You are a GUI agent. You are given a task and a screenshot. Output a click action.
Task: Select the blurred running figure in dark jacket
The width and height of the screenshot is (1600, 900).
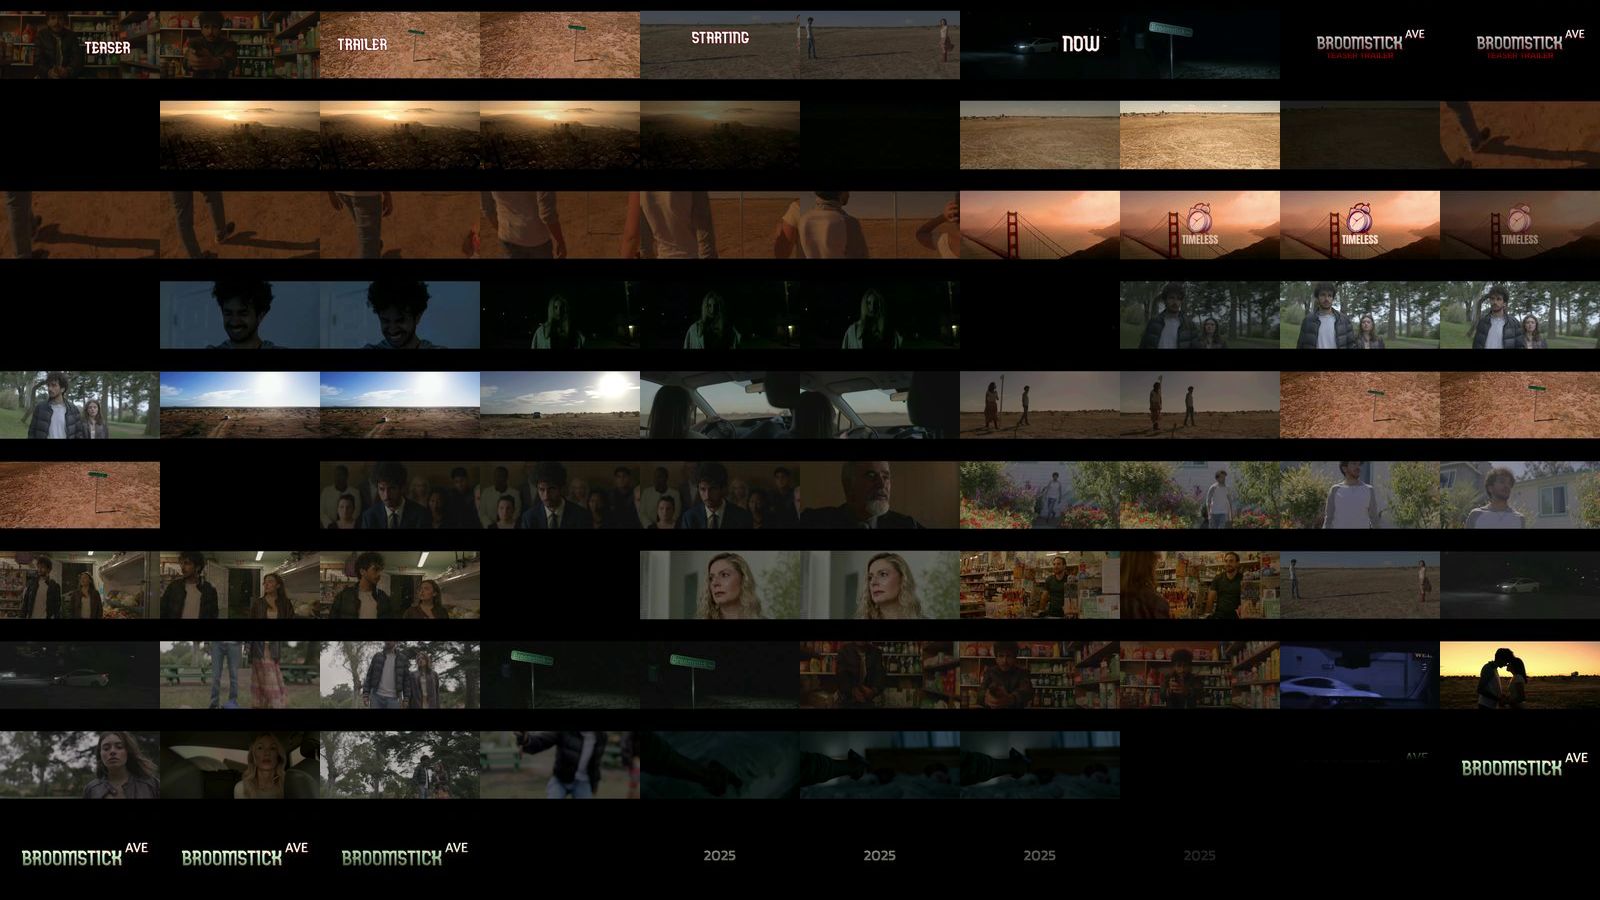pyautogui.click(x=560, y=765)
